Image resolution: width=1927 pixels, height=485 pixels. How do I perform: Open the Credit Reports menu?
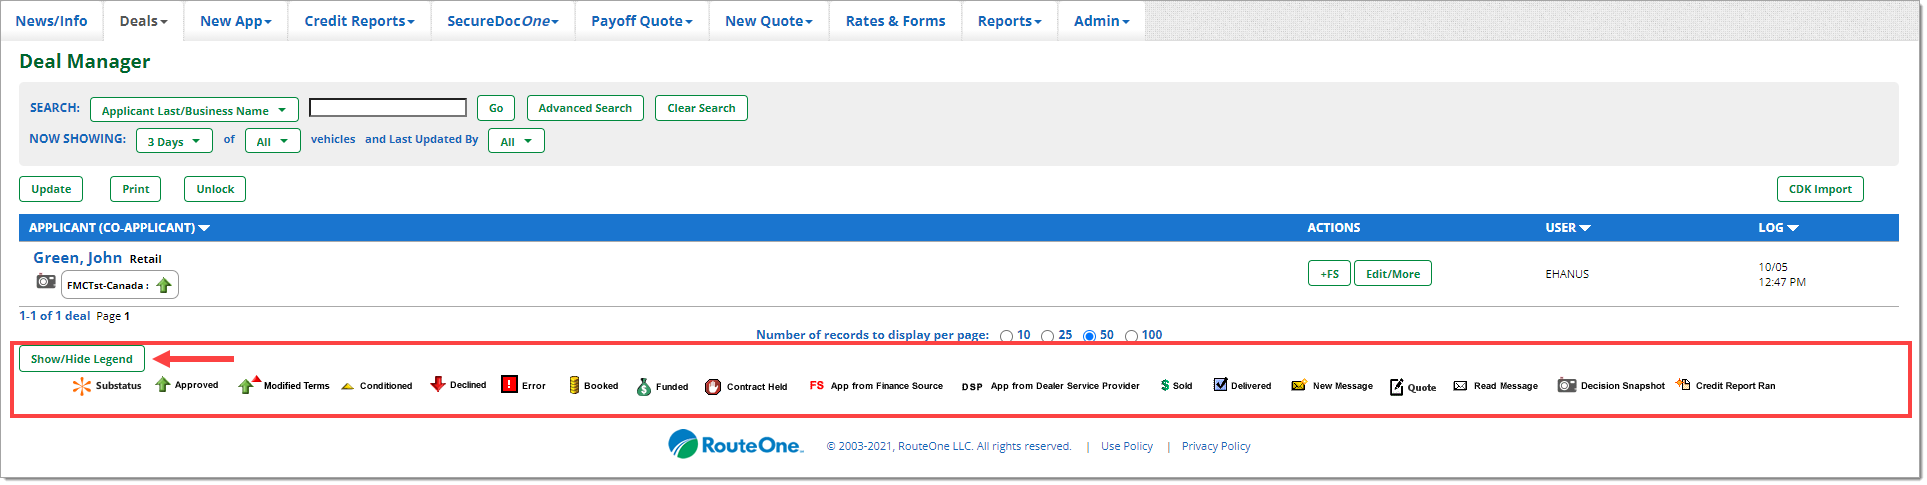359,21
